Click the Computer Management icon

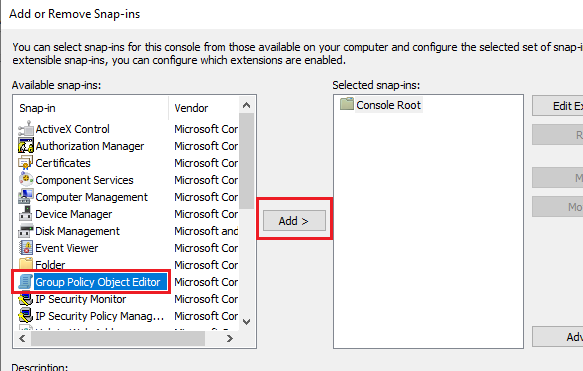26,197
